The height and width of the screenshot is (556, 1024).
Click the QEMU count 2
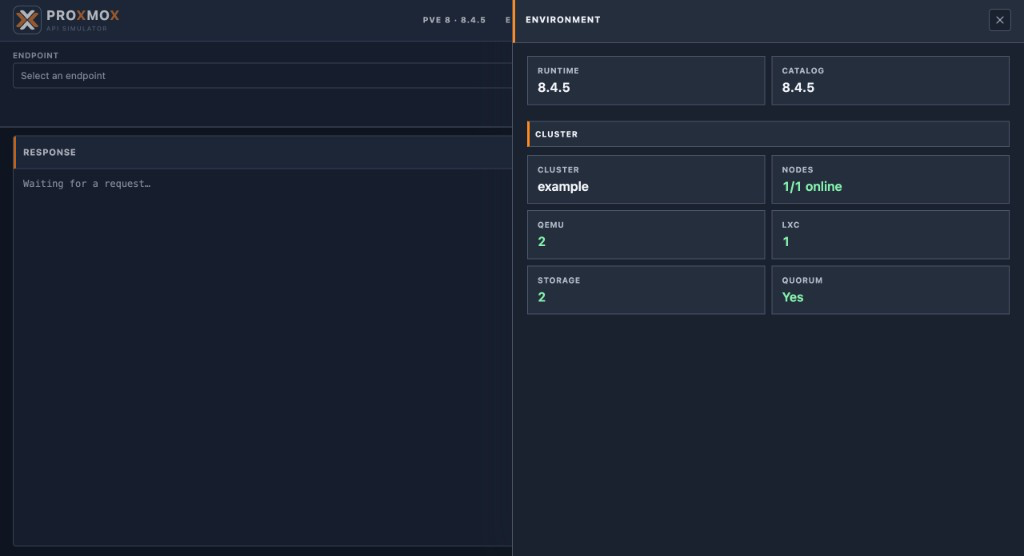(x=541, y=242)
